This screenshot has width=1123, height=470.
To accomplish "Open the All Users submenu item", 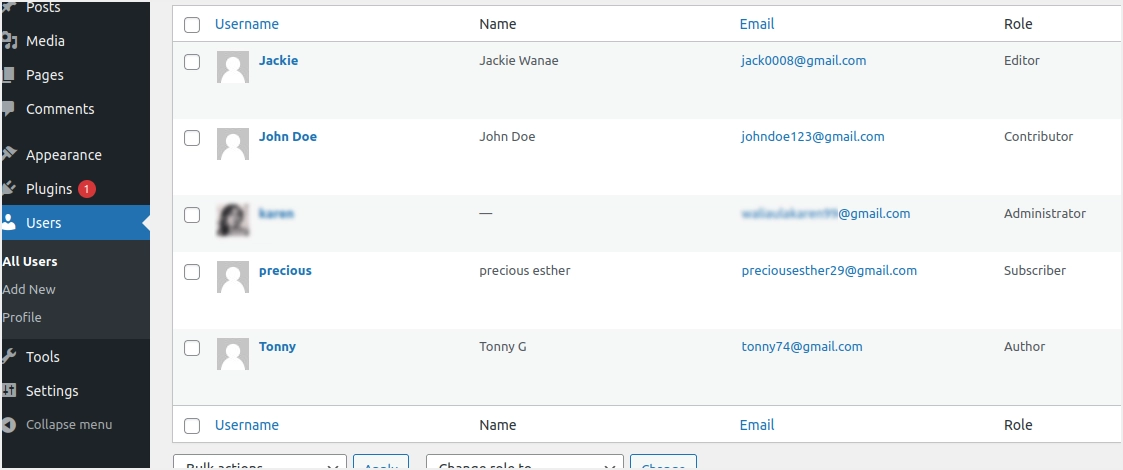I will coord(29,262).
